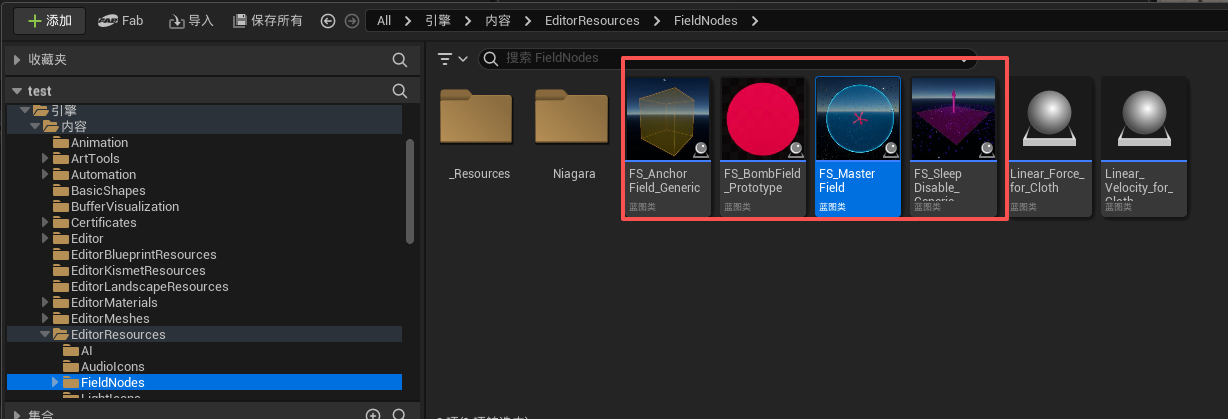This screenshot has height=419, width=1228.
Task: Click Save All (保存所有)
Action: coord(267,20)
